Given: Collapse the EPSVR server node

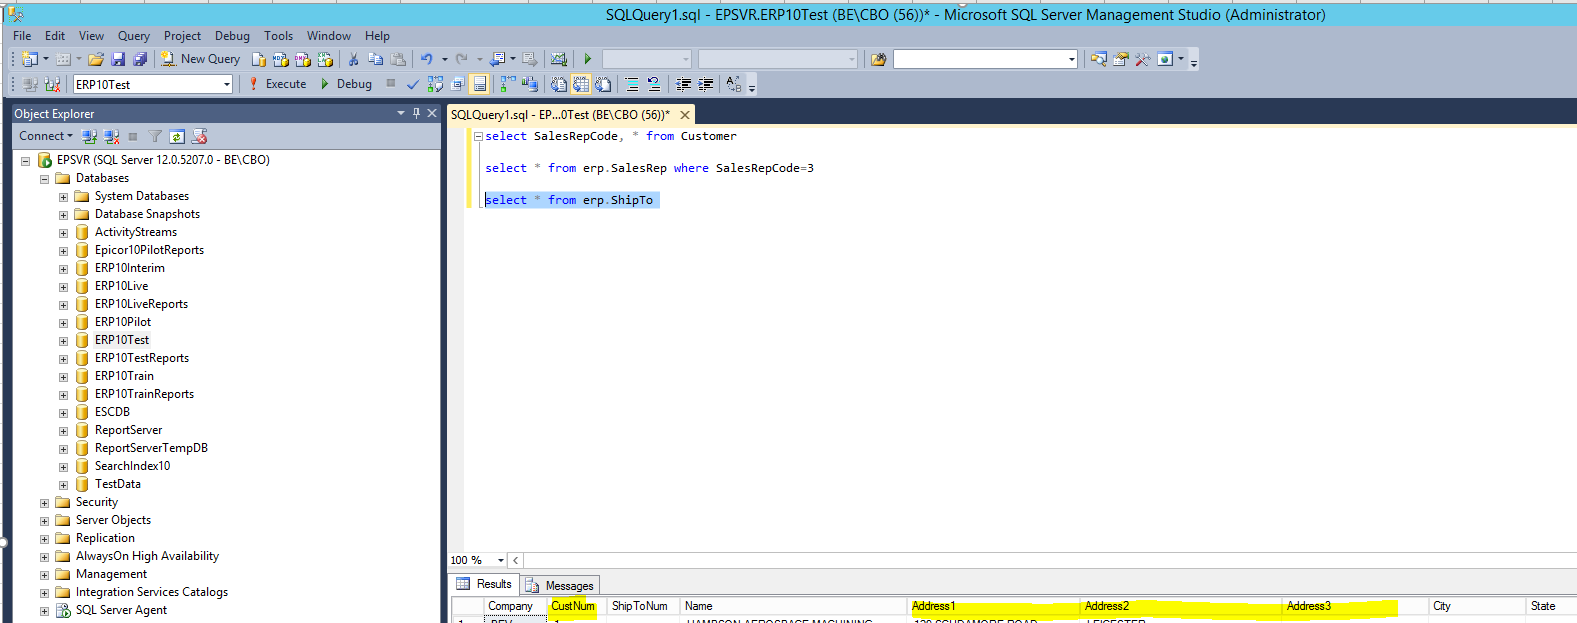Looking at the screenshot, I should [x=25, y=160].
